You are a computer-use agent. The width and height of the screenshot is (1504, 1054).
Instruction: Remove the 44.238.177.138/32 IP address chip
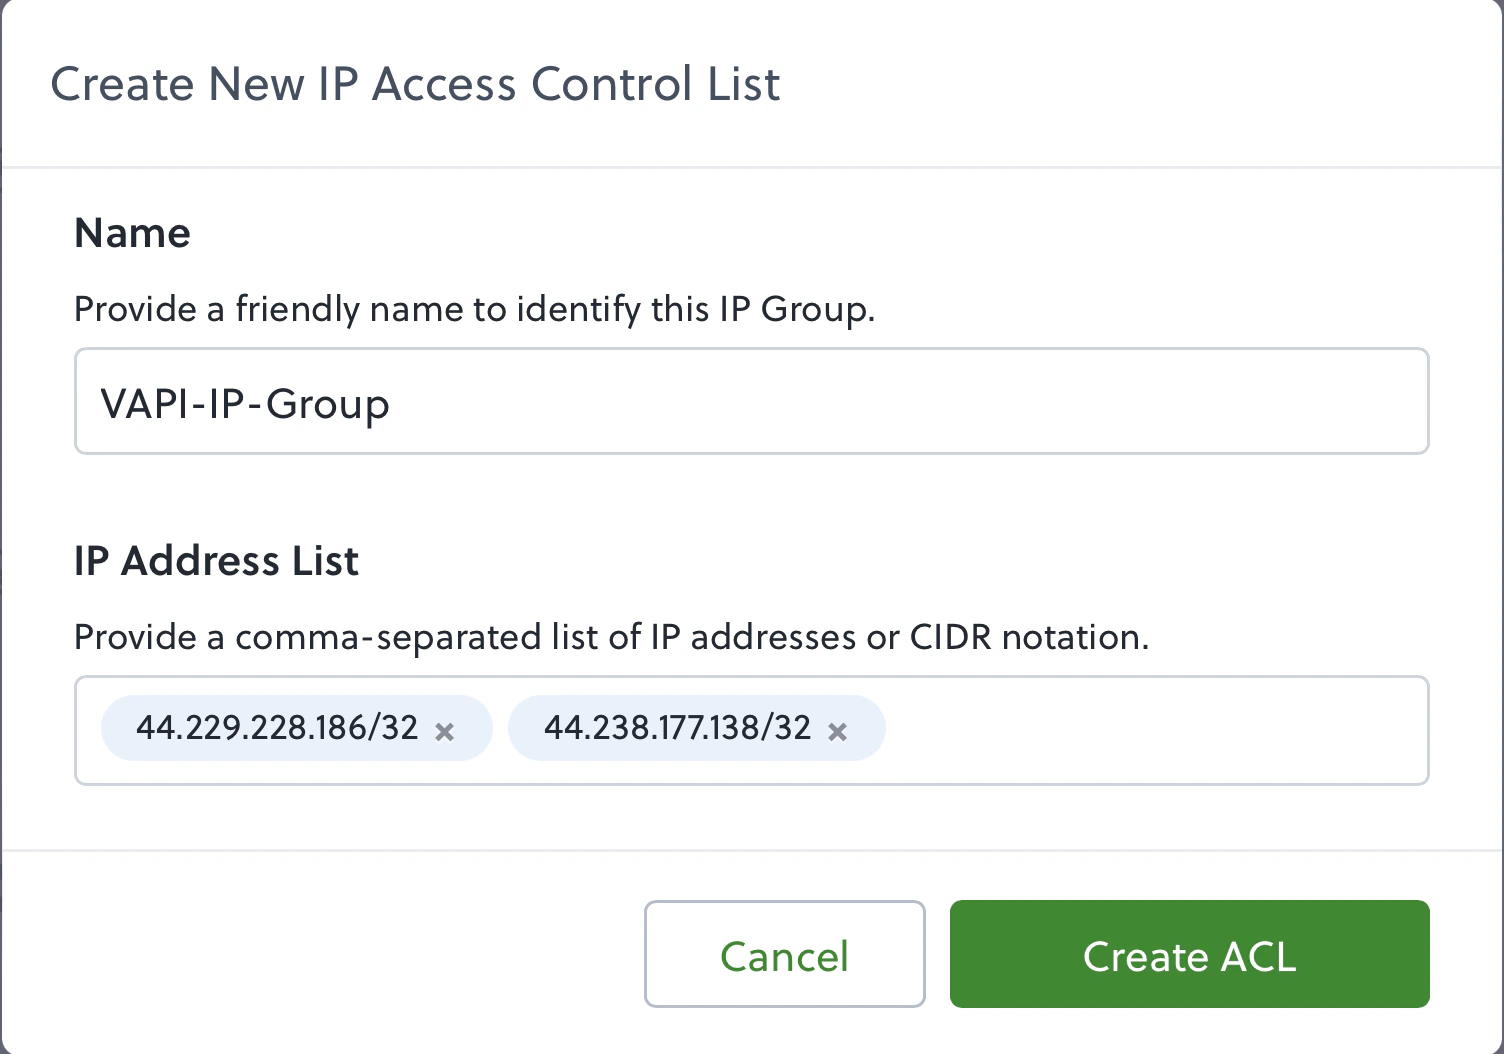837,731
